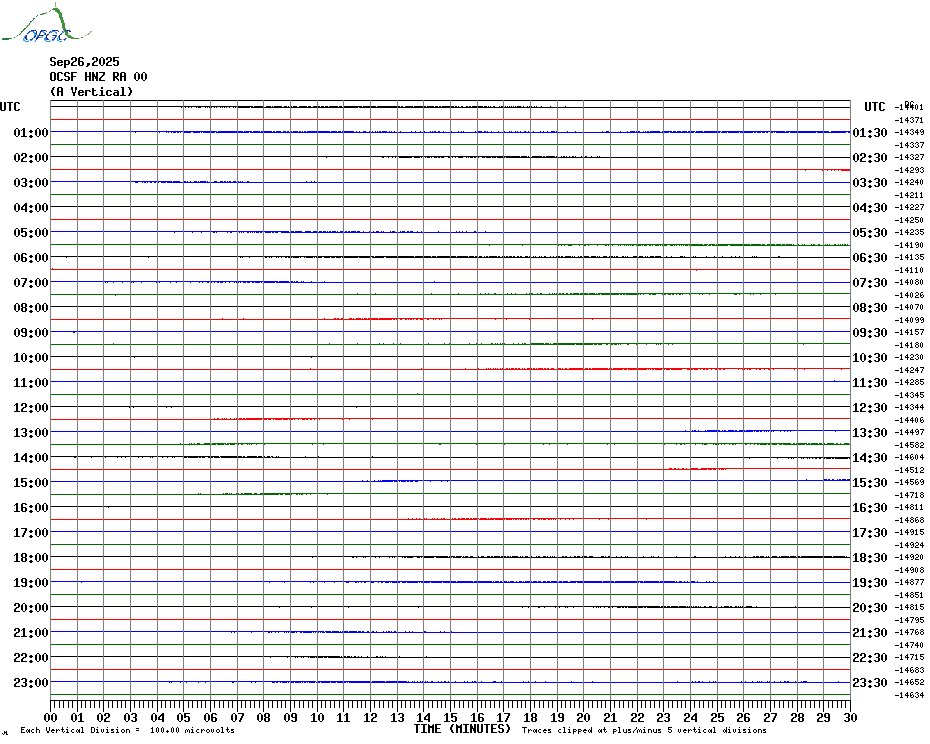Select minute label 12 on the bottom axis
This screenshot has width=930, height=744.
371,718
